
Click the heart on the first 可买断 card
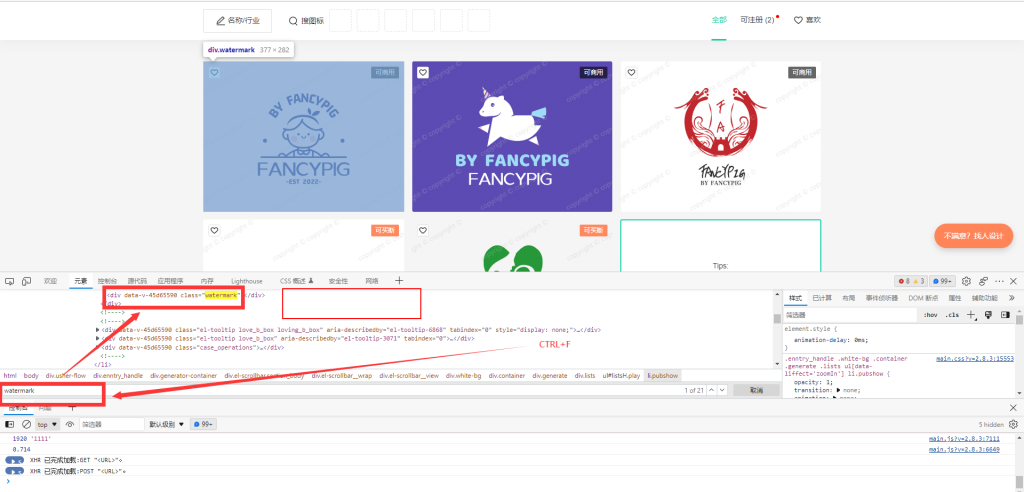coord(214,230)
